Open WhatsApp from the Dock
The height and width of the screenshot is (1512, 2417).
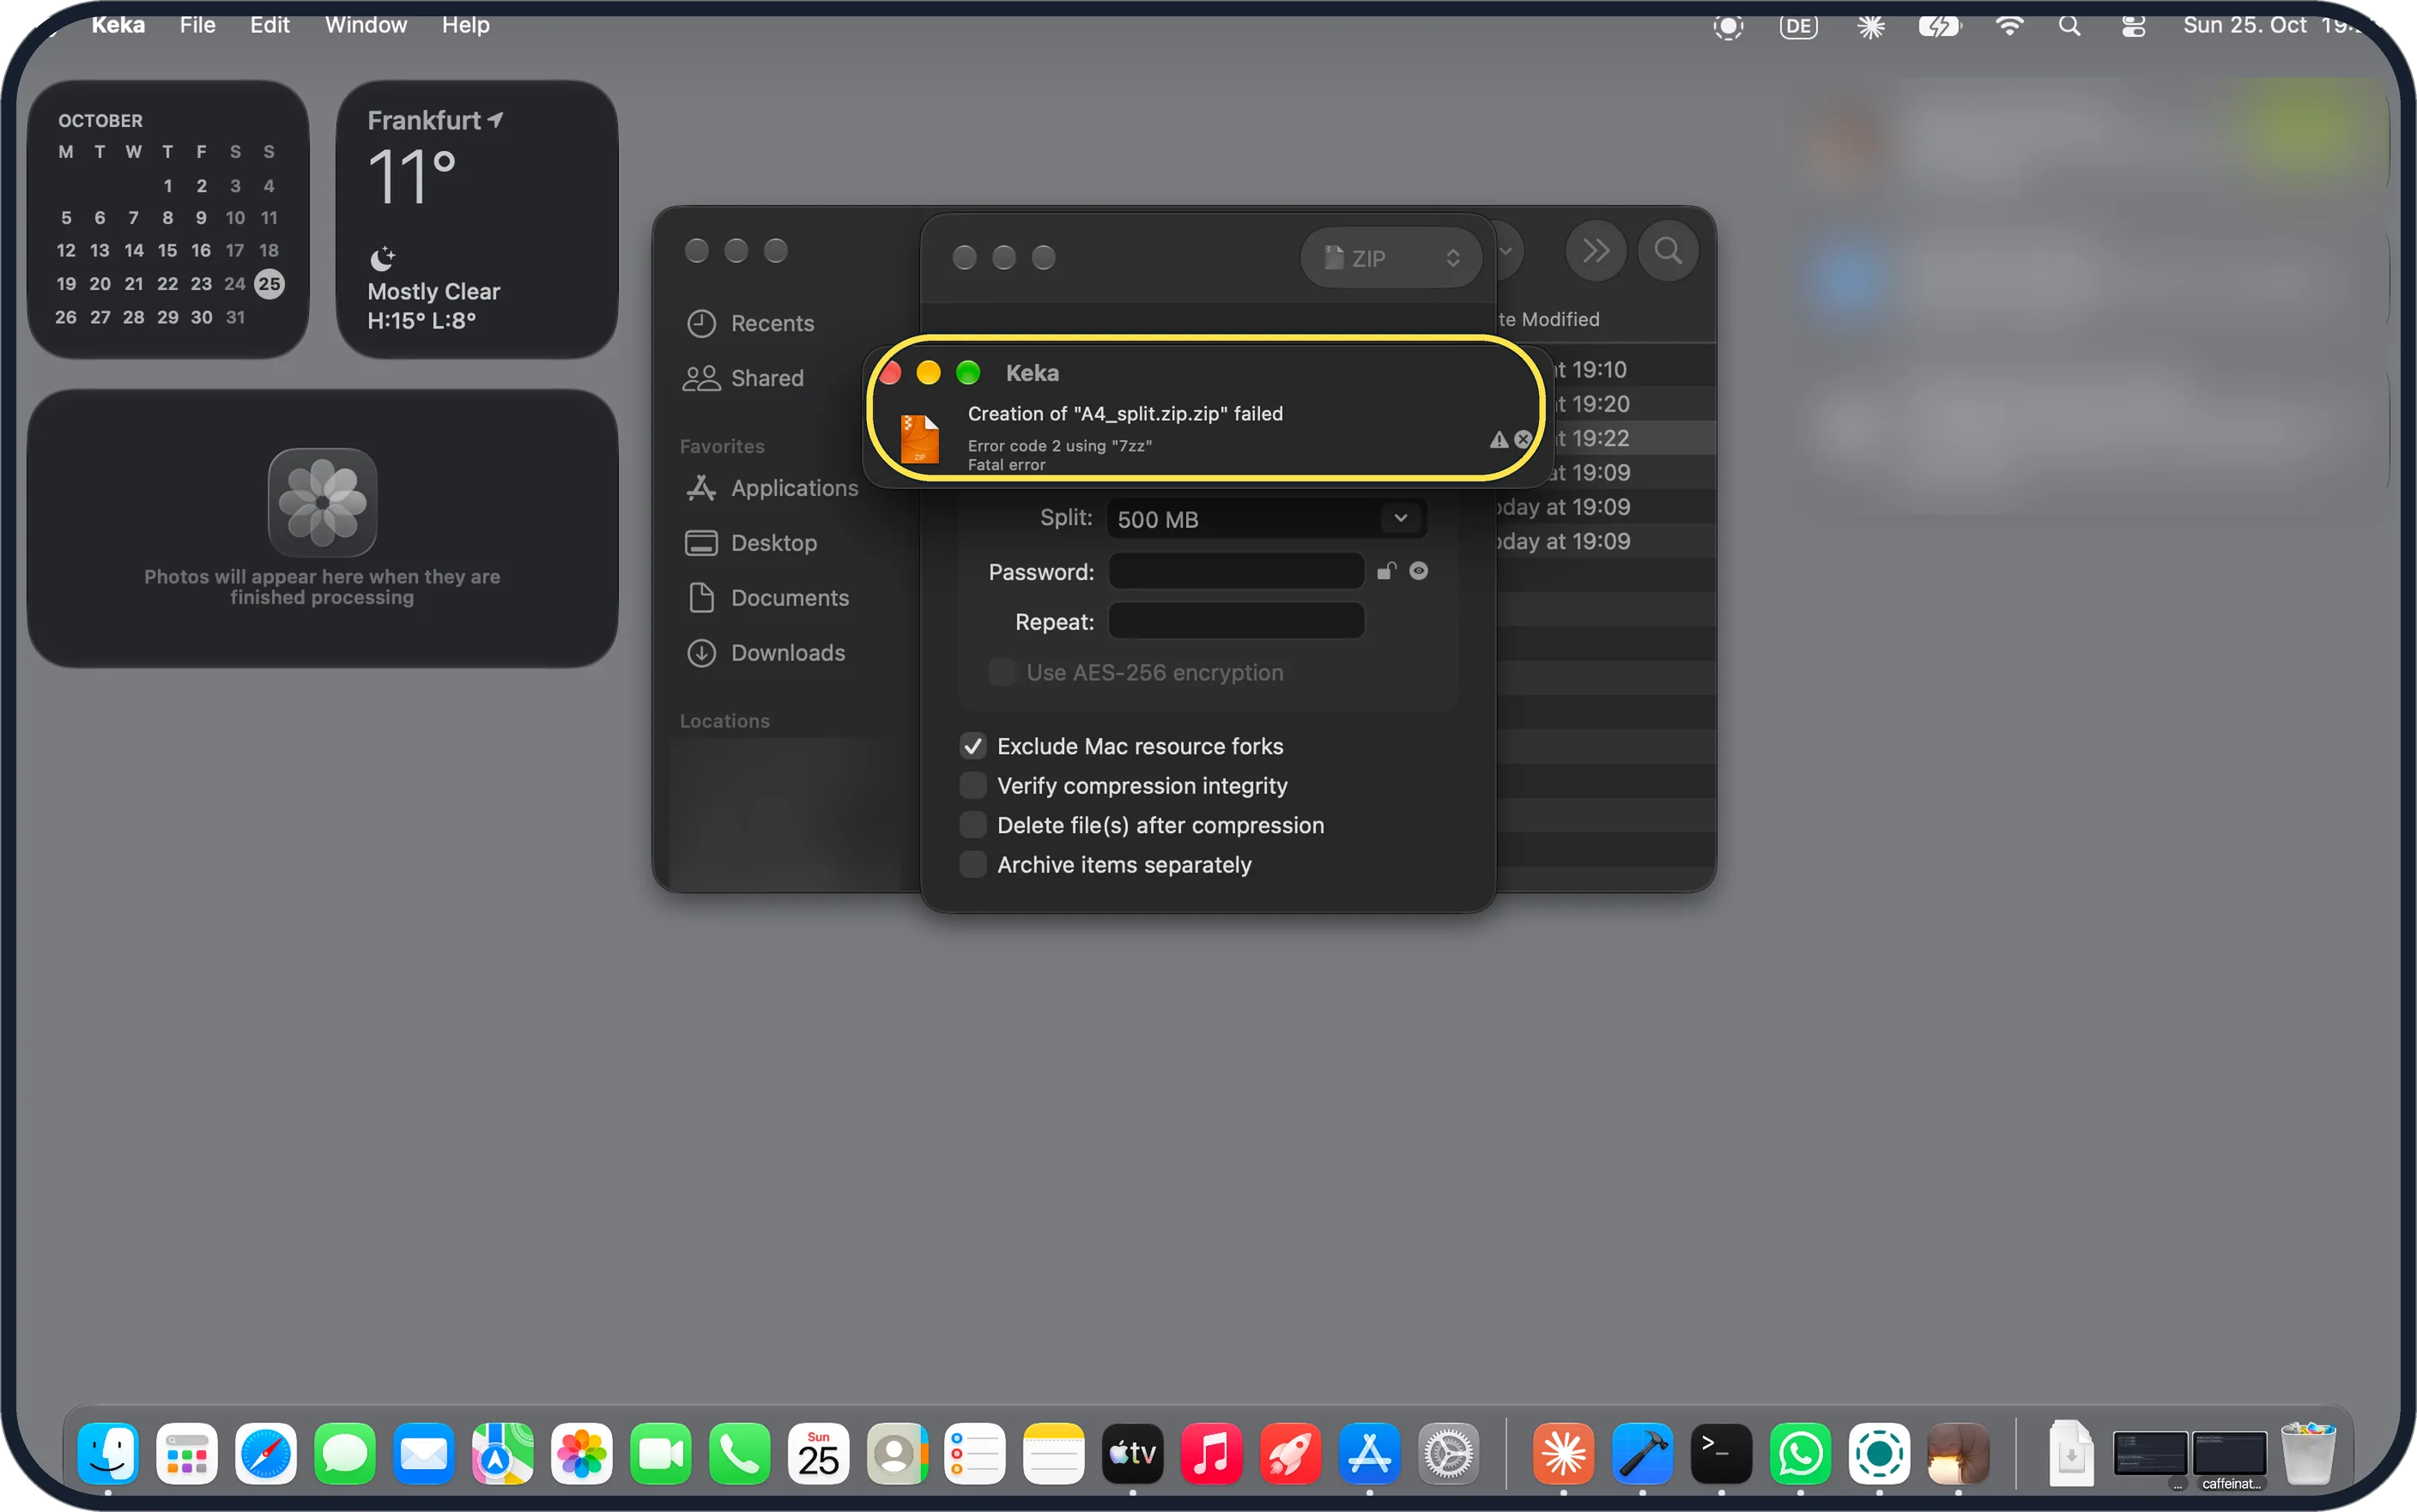(1801, 1453)
